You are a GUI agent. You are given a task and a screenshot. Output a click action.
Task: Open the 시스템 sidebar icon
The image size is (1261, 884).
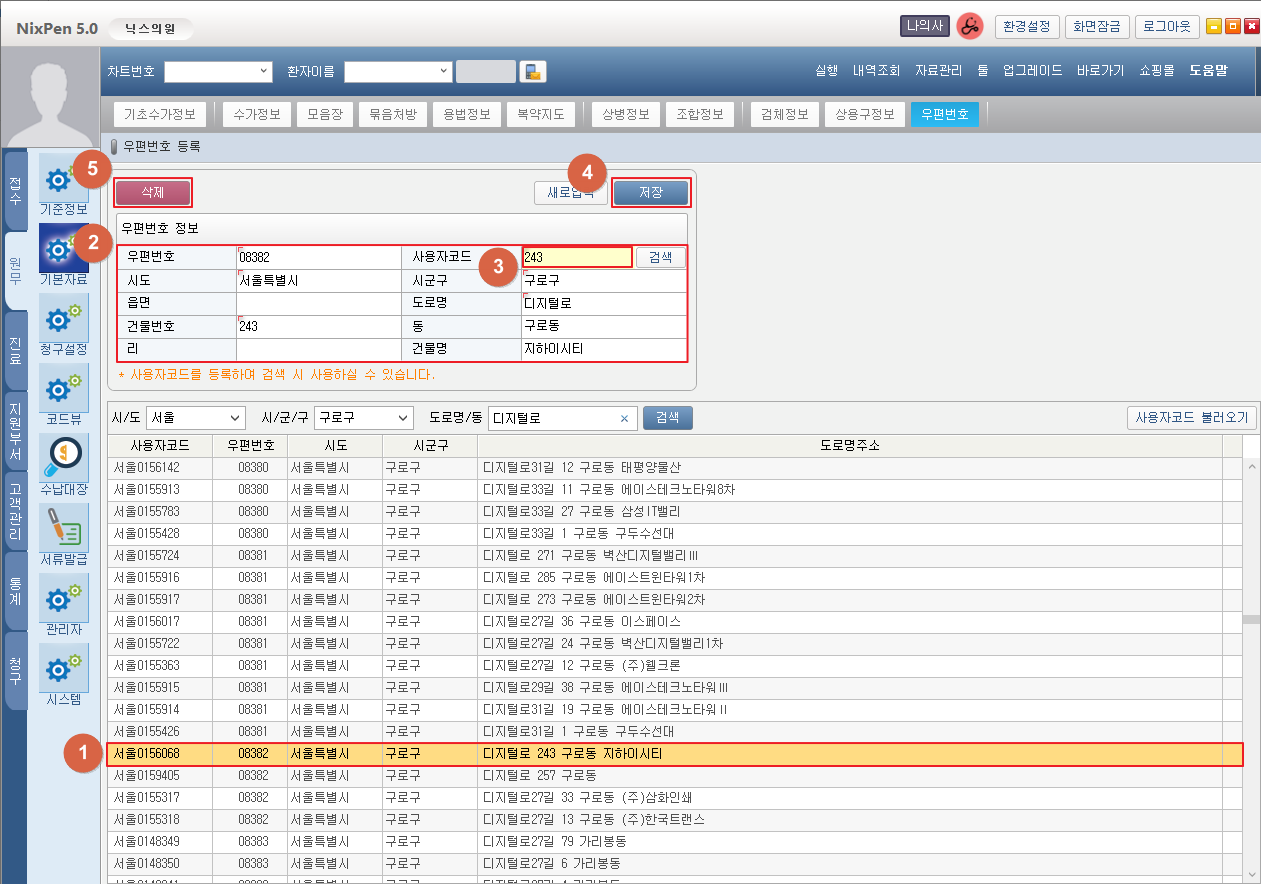point(63,669)
